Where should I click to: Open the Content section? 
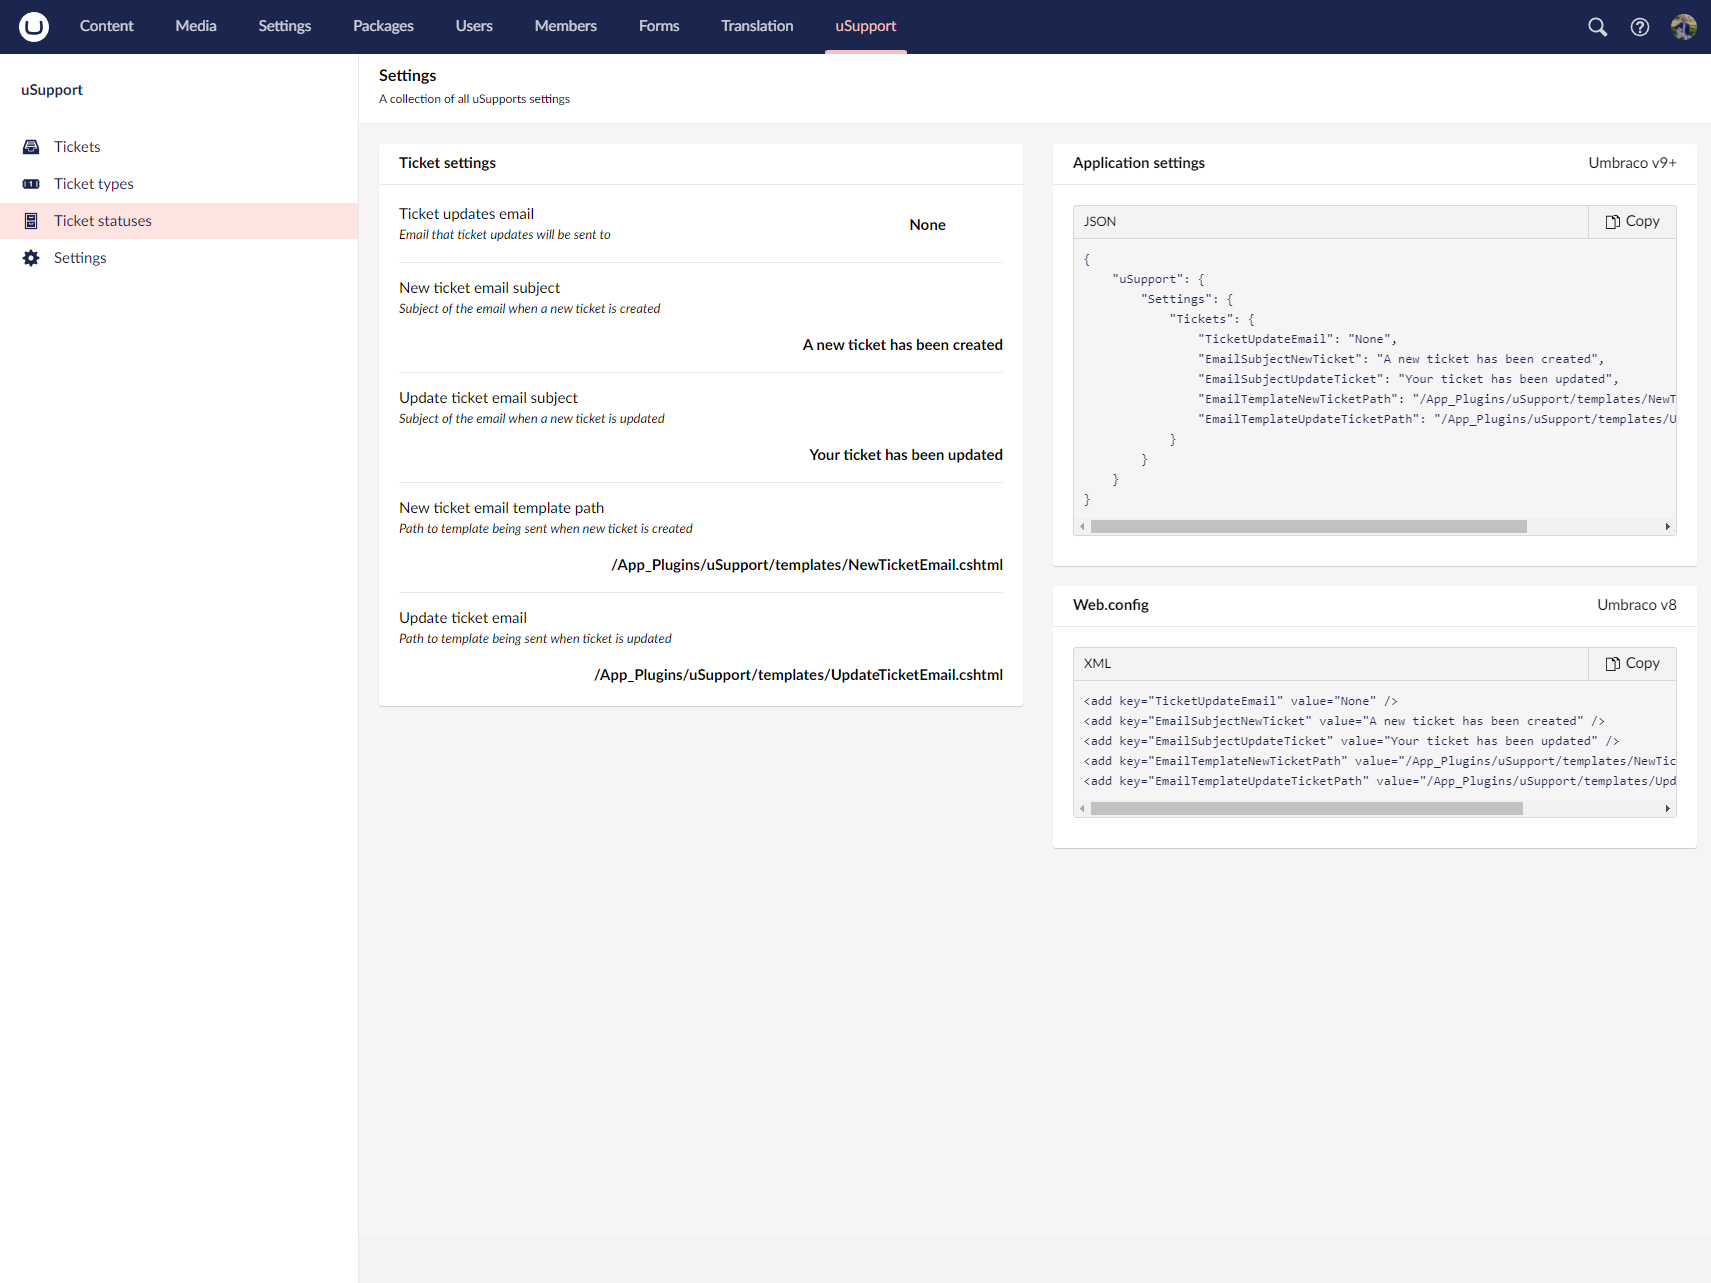pos(106,26)
